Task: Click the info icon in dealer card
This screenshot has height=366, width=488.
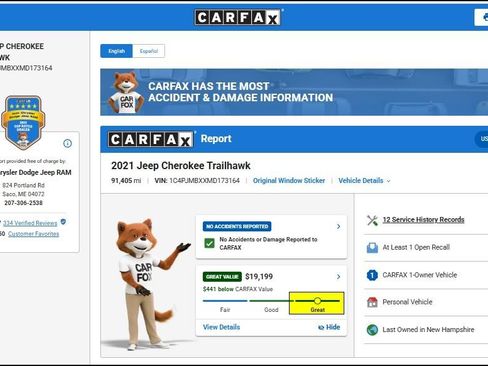Action: click(x=67, y=143)
